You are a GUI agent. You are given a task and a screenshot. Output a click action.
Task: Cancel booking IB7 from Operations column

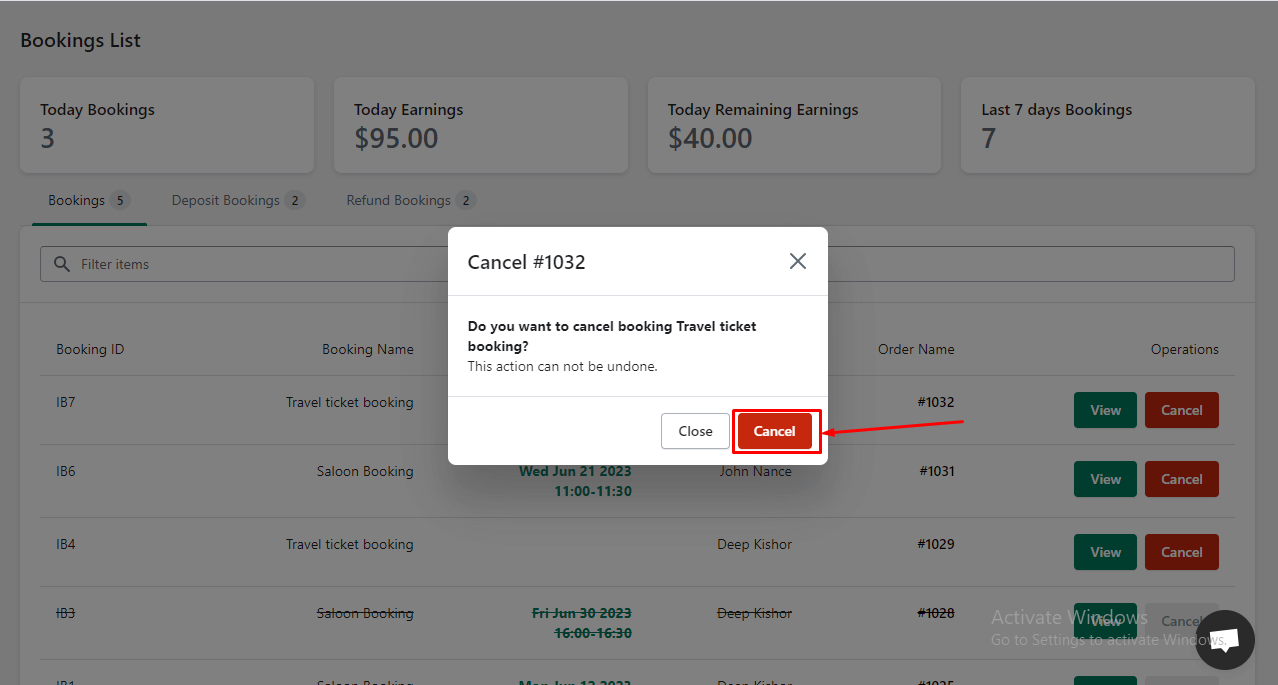1181,410
